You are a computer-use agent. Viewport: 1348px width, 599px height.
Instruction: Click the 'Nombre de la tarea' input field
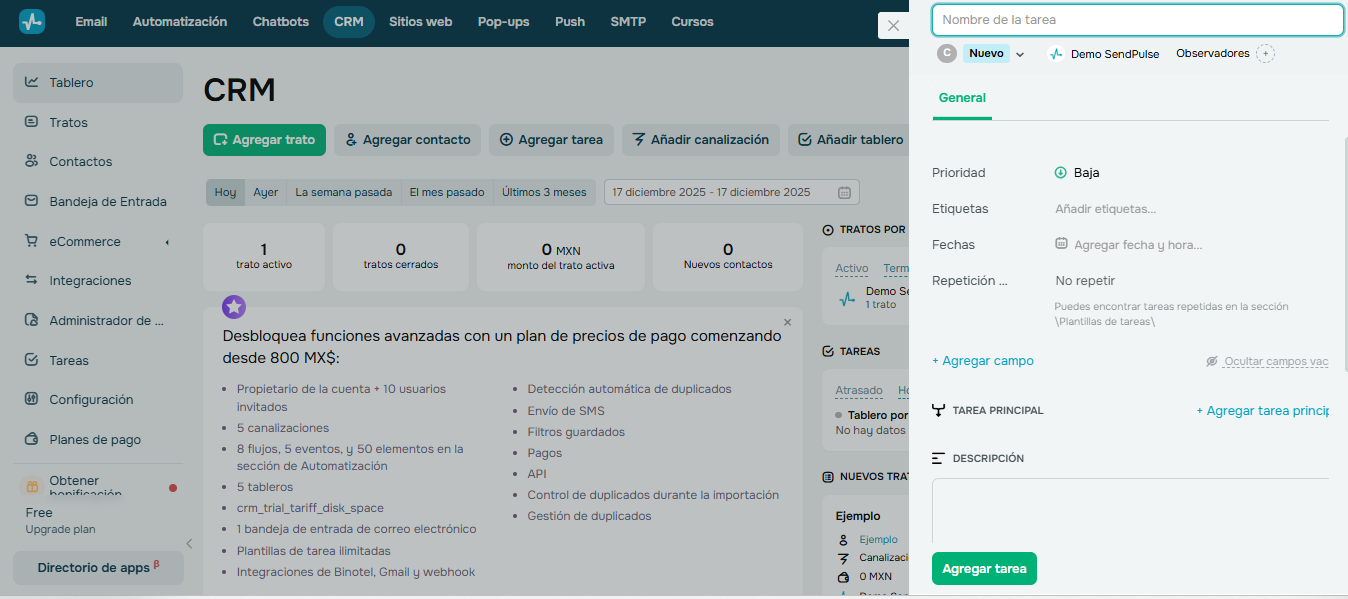pyautogui.click(x=1137, y=20)
